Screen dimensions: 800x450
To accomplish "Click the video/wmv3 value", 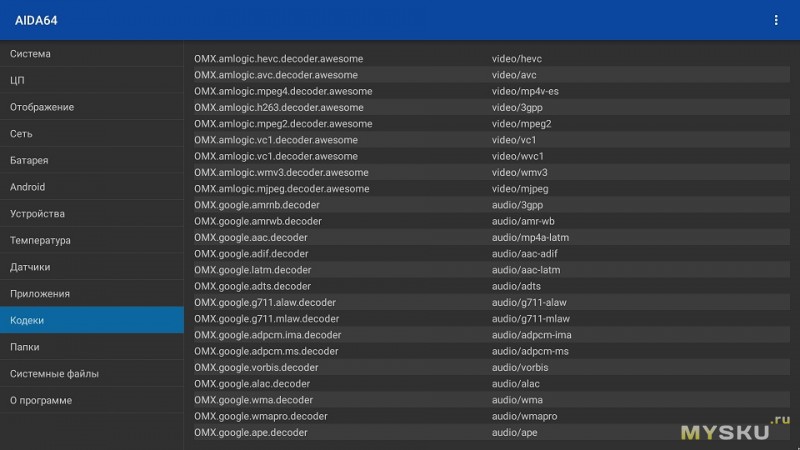I will point(519,172).
